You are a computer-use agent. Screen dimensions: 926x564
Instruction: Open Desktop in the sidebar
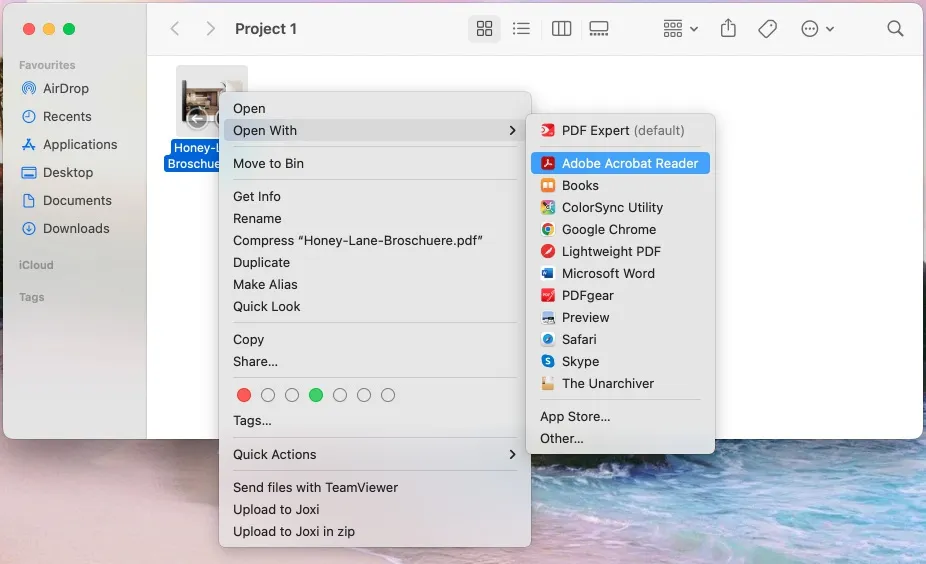tap(57, 172)
